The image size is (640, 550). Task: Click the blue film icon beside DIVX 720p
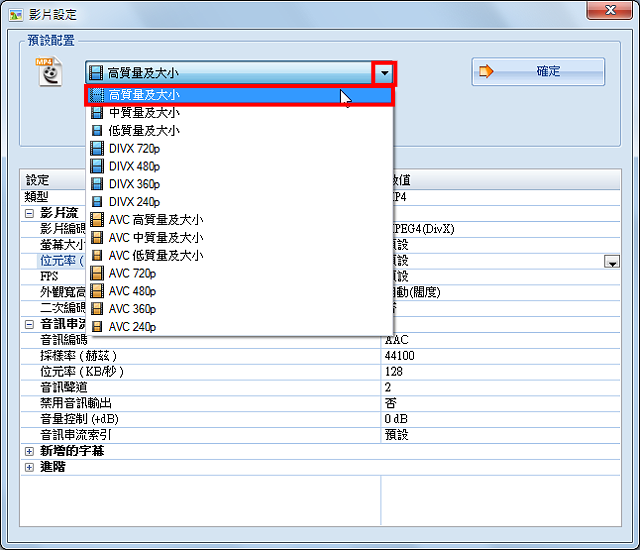pos(97,149)
